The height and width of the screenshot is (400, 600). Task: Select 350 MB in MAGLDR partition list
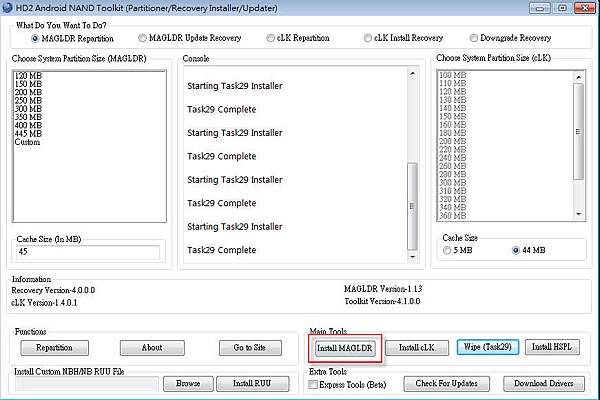[28, 117]
